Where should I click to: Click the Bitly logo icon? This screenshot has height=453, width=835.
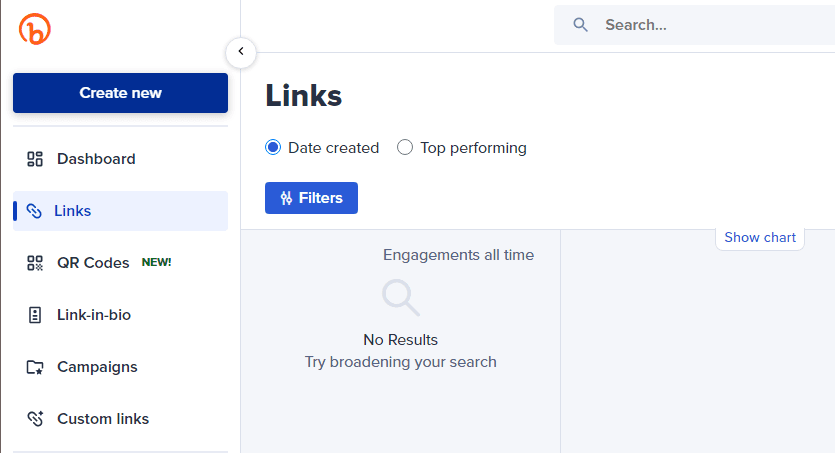[x=34, y=29]
